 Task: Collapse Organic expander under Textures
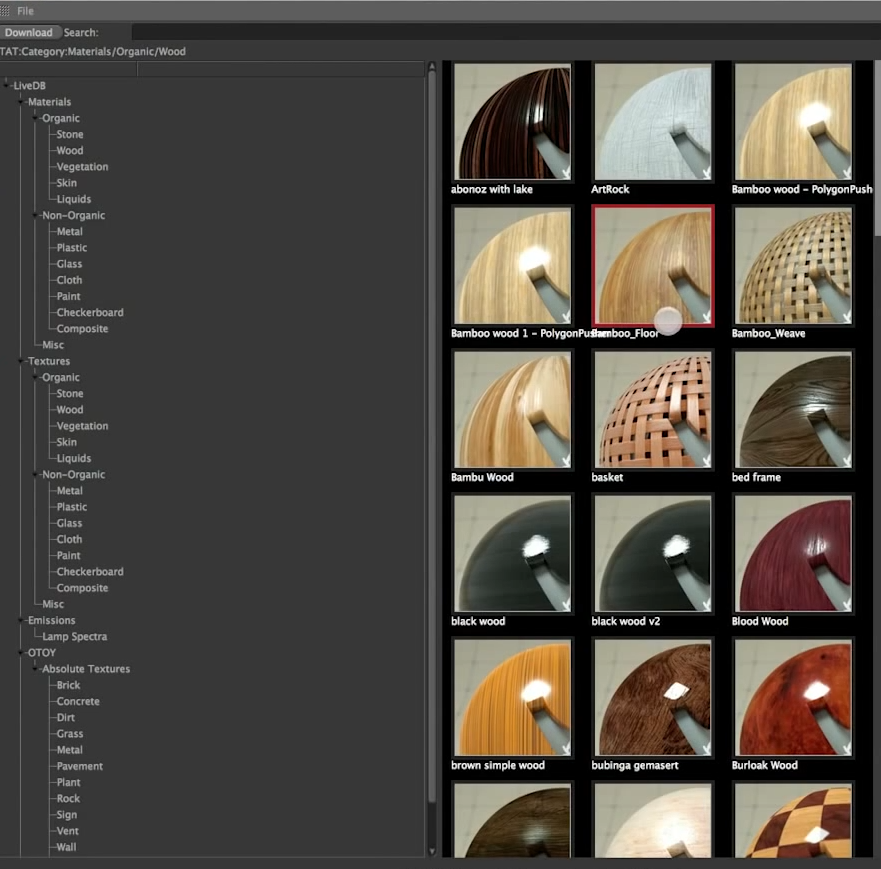point(35,377)
